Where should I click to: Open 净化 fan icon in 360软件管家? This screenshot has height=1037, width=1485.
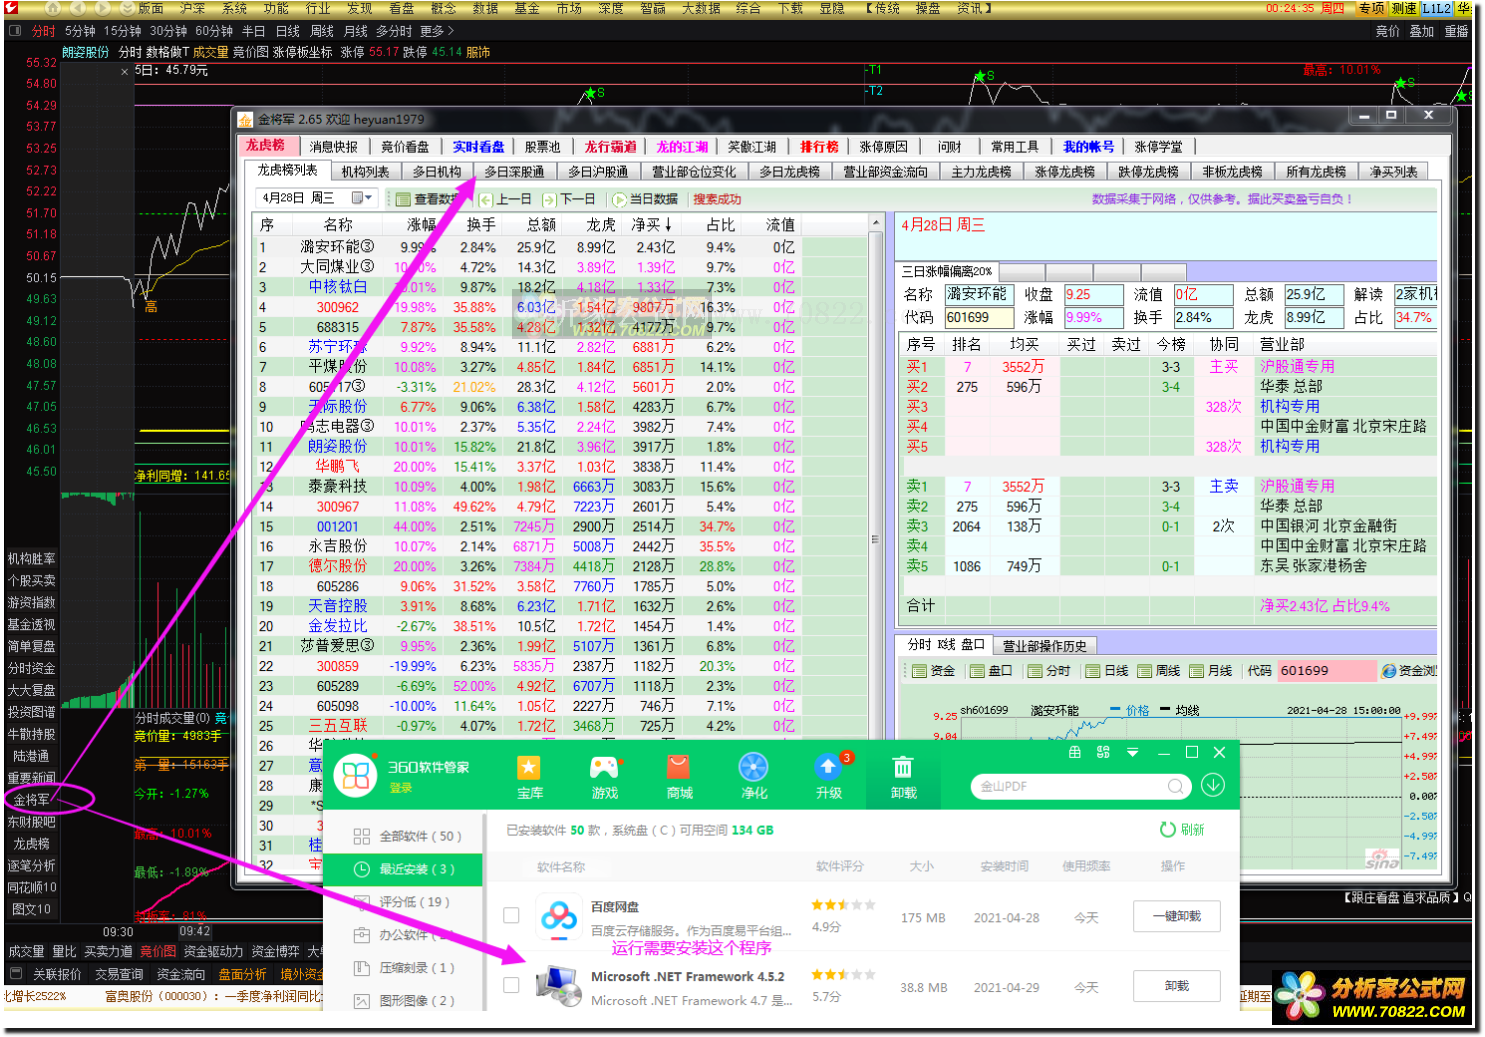pyautogui.click(x=753, y=767)
